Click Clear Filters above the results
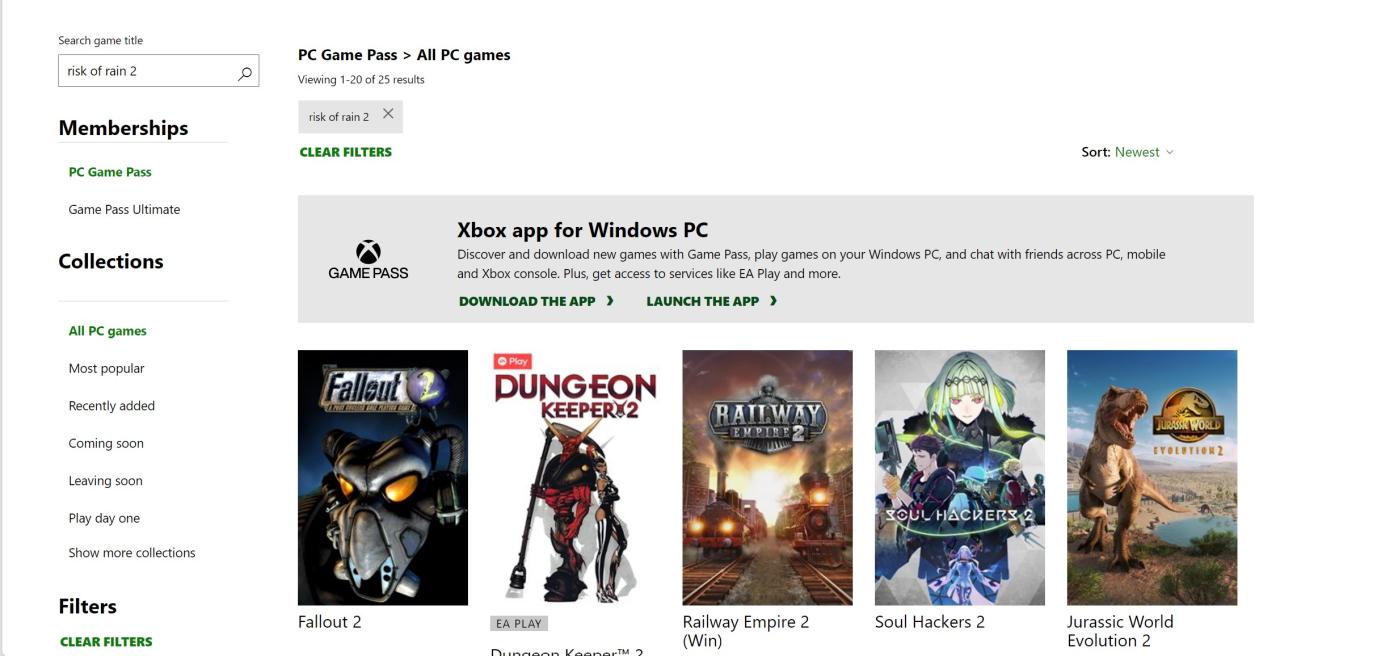This screenshot has width=1377, height=656. point(345,152)
